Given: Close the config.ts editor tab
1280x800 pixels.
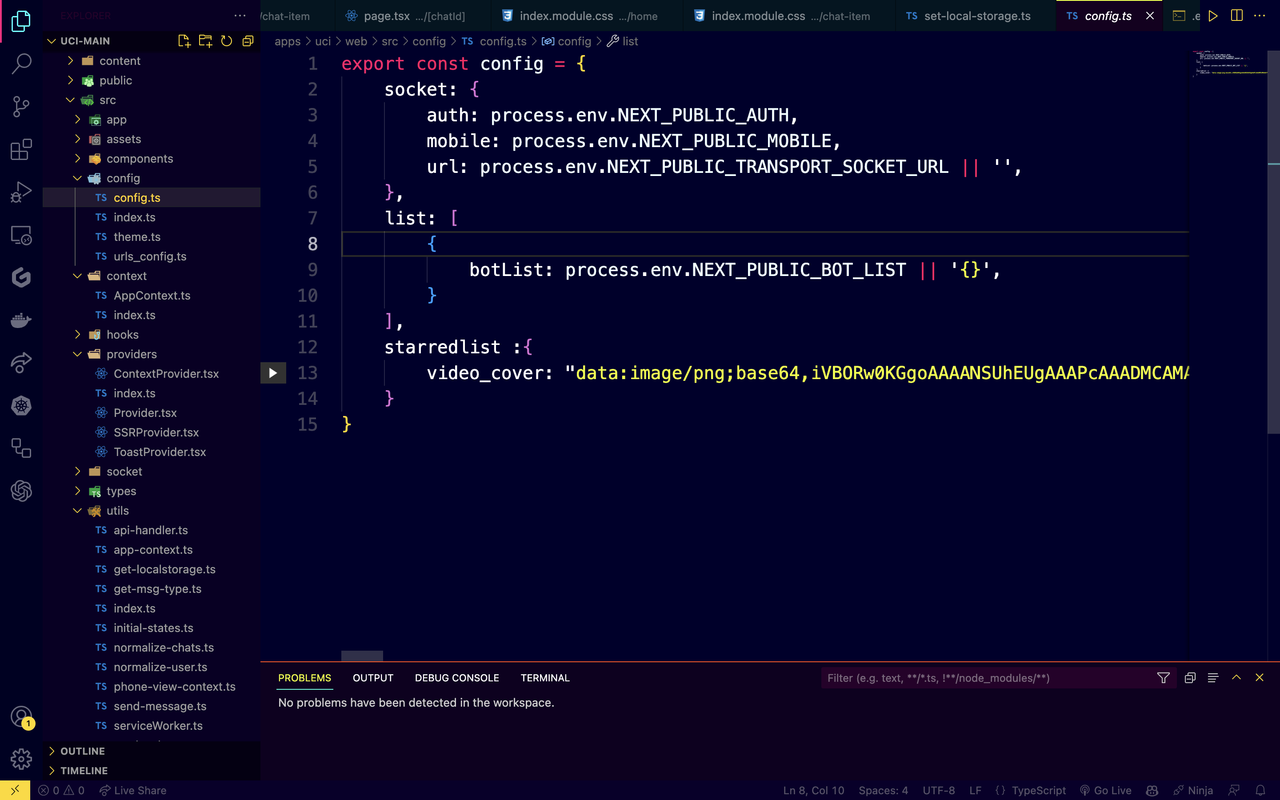Looking at the screenshot, I should [x=1150, y=16].
